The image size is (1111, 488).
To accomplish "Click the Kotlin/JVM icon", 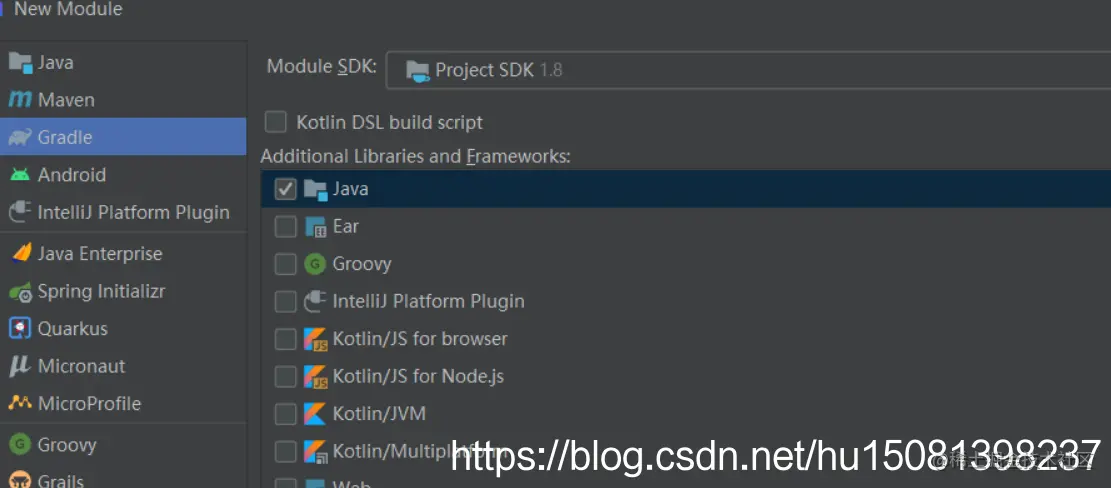I will 315,414.
